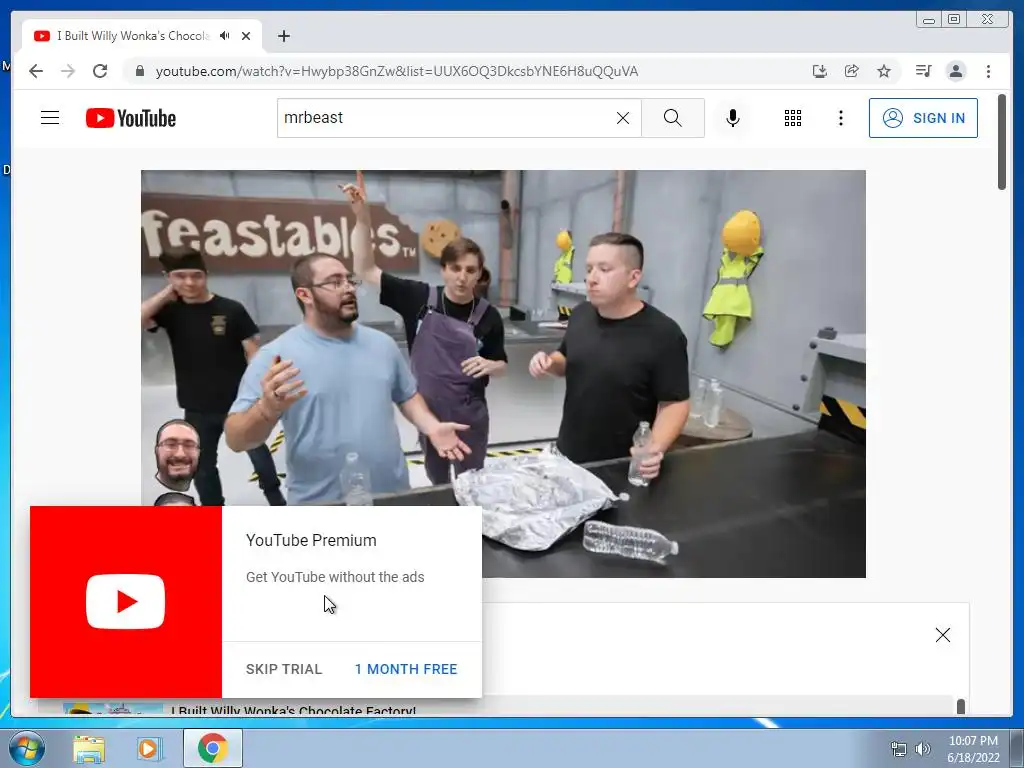
Task: Go to YouTube home via logo
Action: [x=131, y=118]
